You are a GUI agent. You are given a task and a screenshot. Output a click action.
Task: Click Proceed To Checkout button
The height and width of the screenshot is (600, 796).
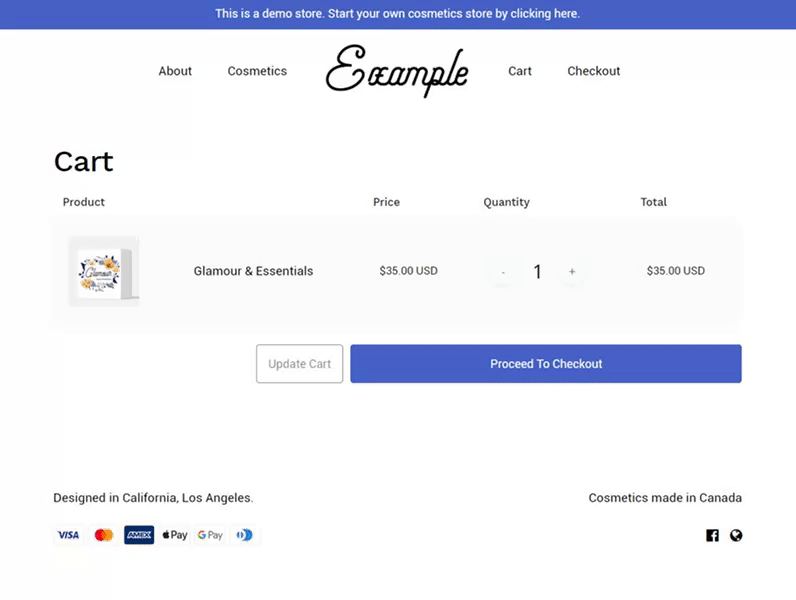(x=546, y=364)
